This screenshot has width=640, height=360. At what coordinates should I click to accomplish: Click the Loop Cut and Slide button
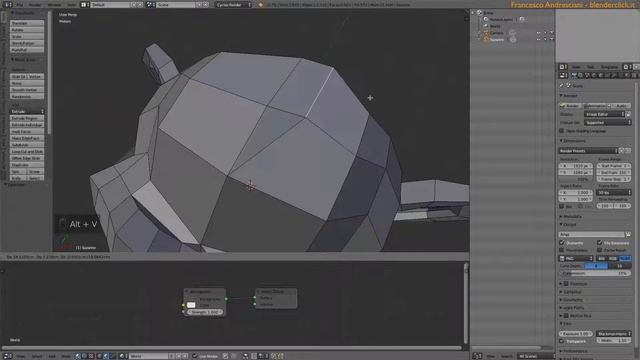[x=27, y=151]
